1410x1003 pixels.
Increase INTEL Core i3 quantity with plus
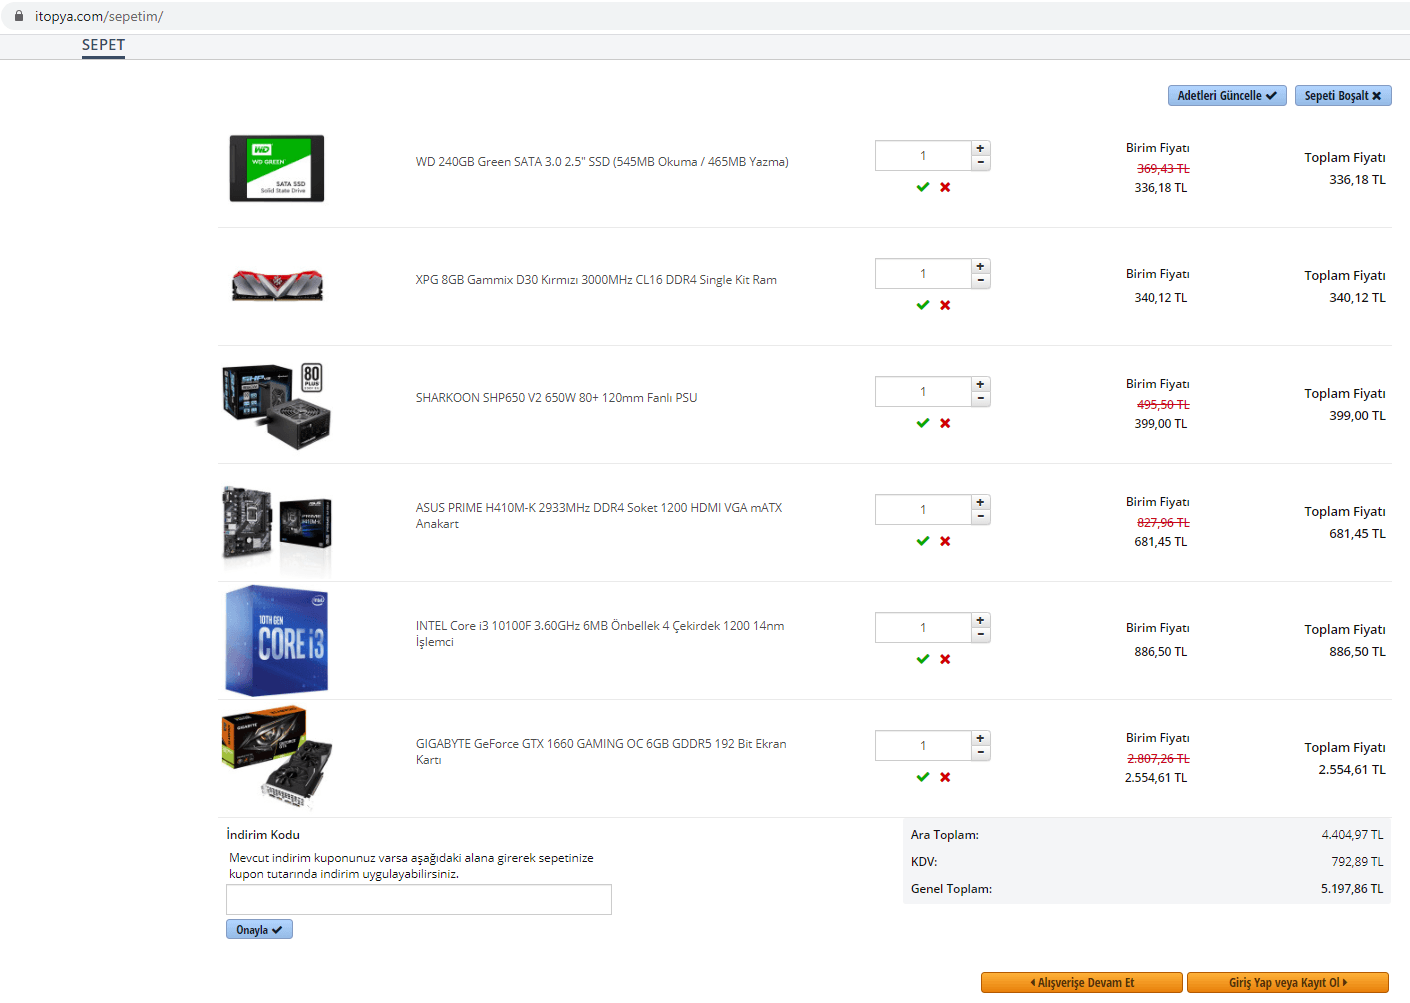tap(981, 620)
